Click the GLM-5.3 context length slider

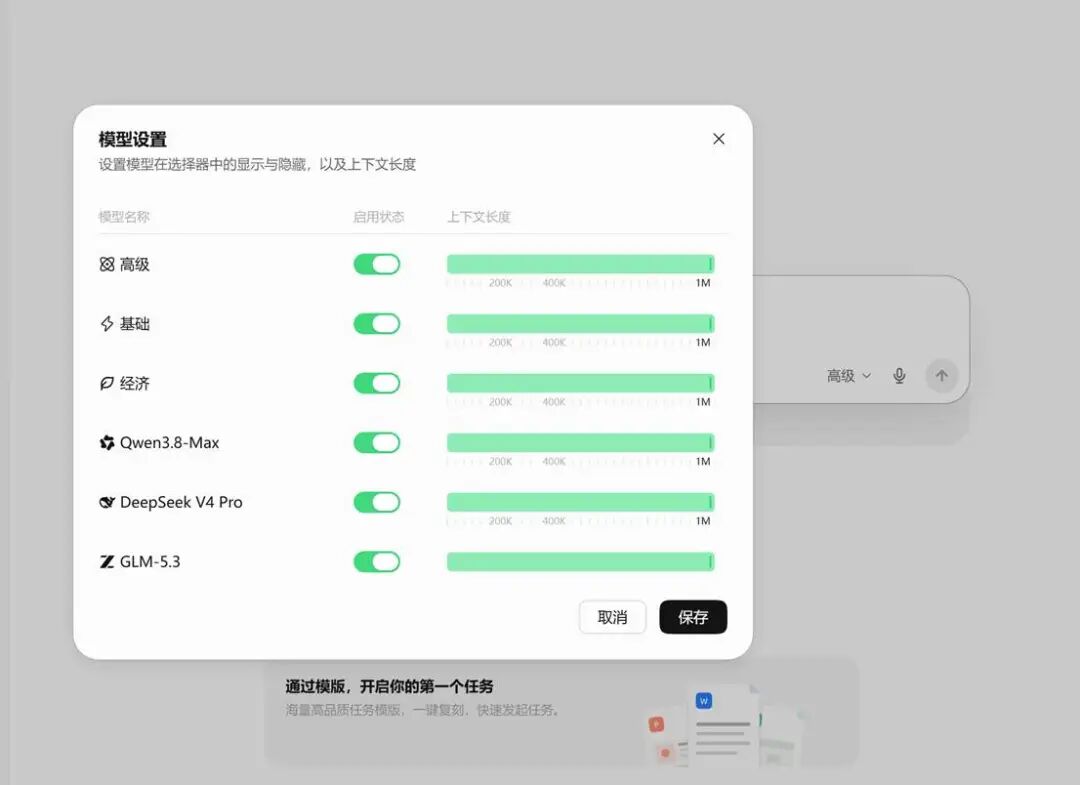[581, 562]
